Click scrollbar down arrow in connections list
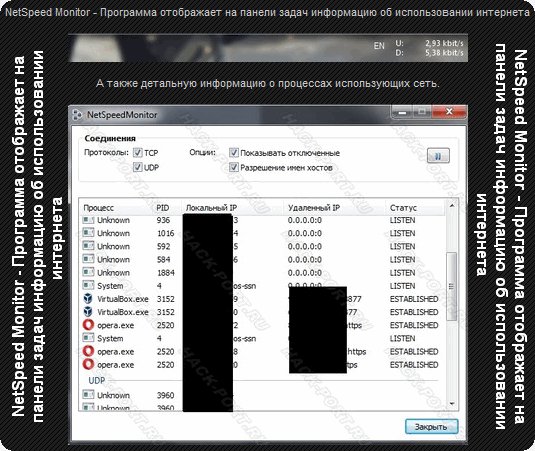The width and height of the screenshot is (535, 451). [452, 404]
